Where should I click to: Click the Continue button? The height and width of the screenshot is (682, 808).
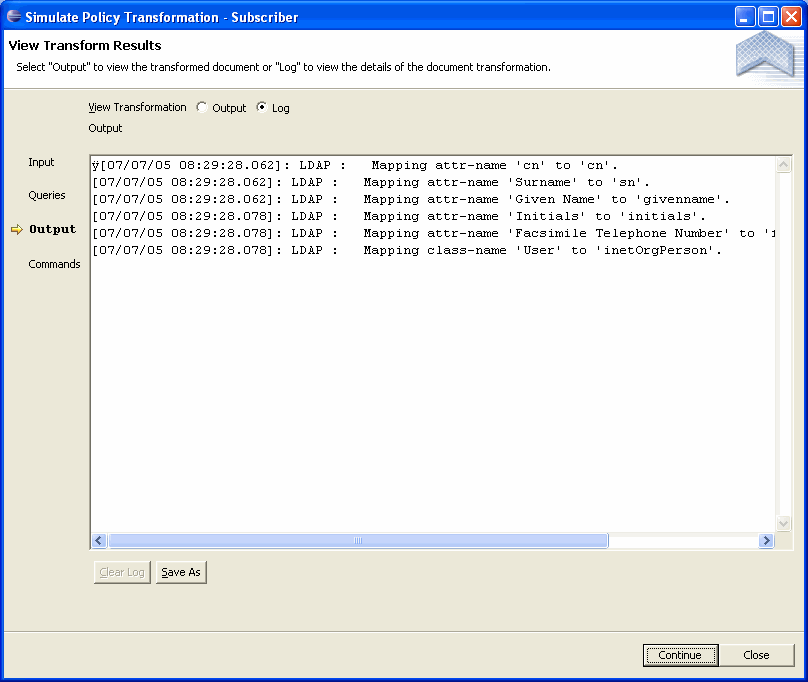point(680,655)
